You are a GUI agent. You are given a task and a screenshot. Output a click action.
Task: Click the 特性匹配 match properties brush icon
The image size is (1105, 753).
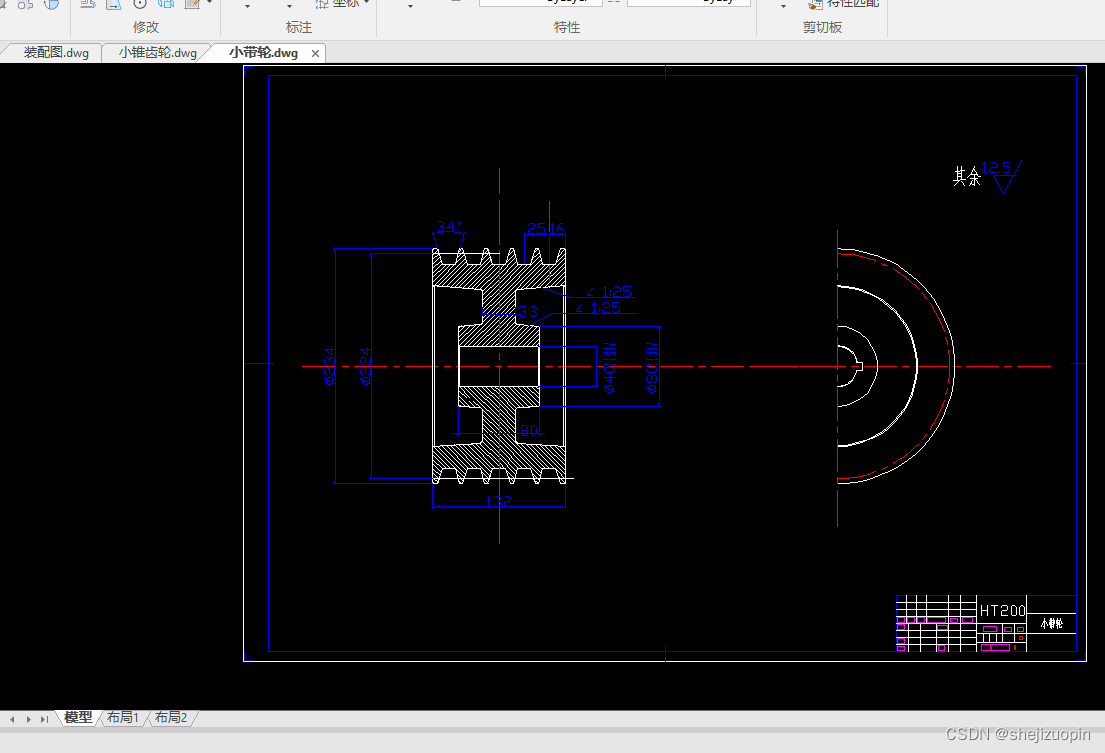(815, 4)
